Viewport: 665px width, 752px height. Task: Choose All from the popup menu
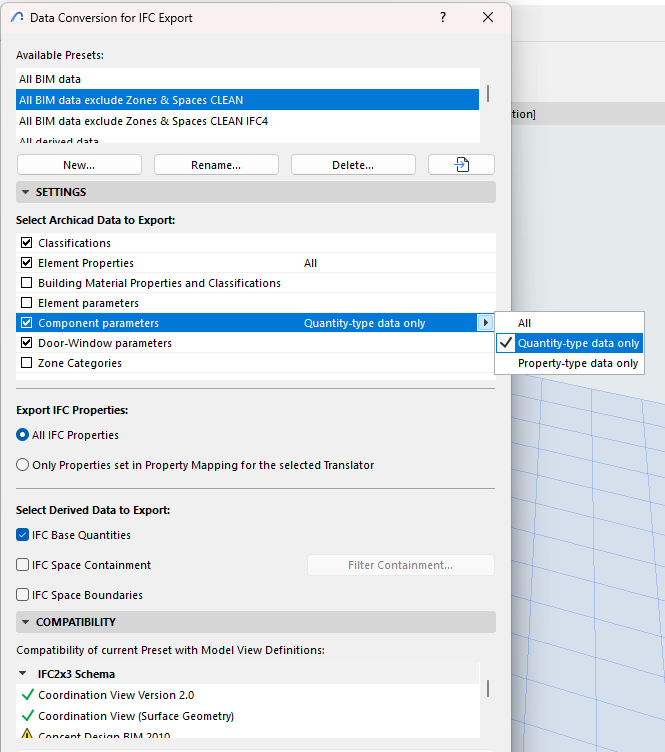tap(524, 323)
